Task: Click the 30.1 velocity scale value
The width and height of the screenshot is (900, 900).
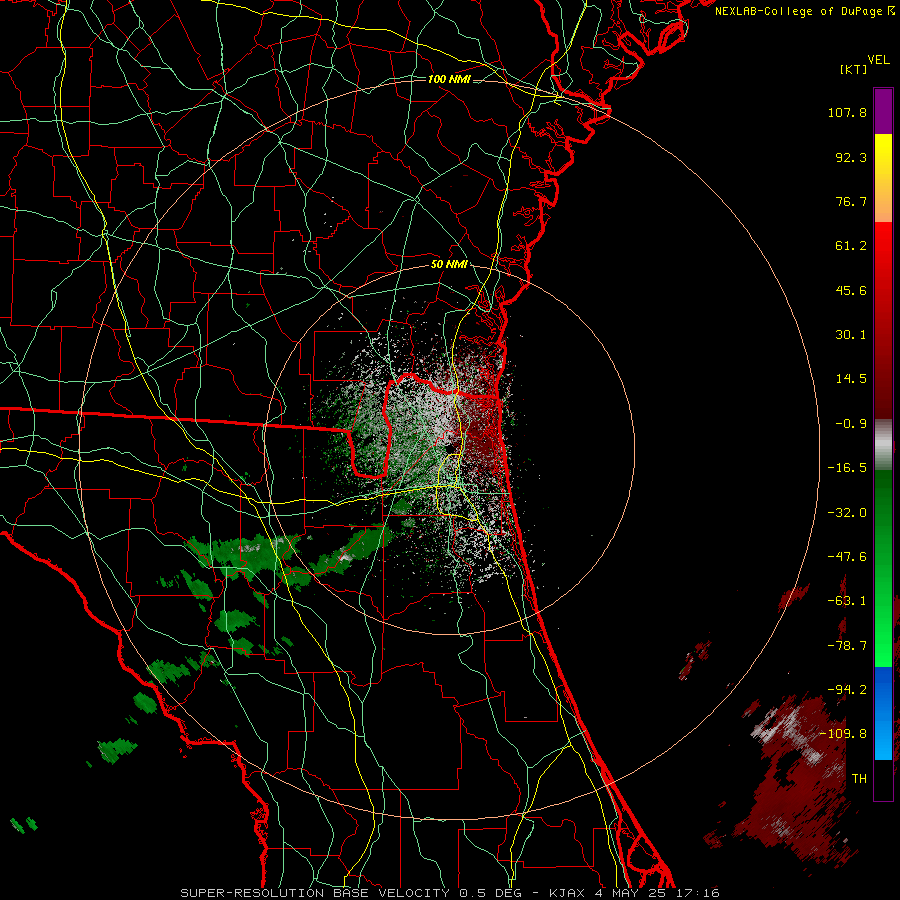Action: tap(851, 335)
